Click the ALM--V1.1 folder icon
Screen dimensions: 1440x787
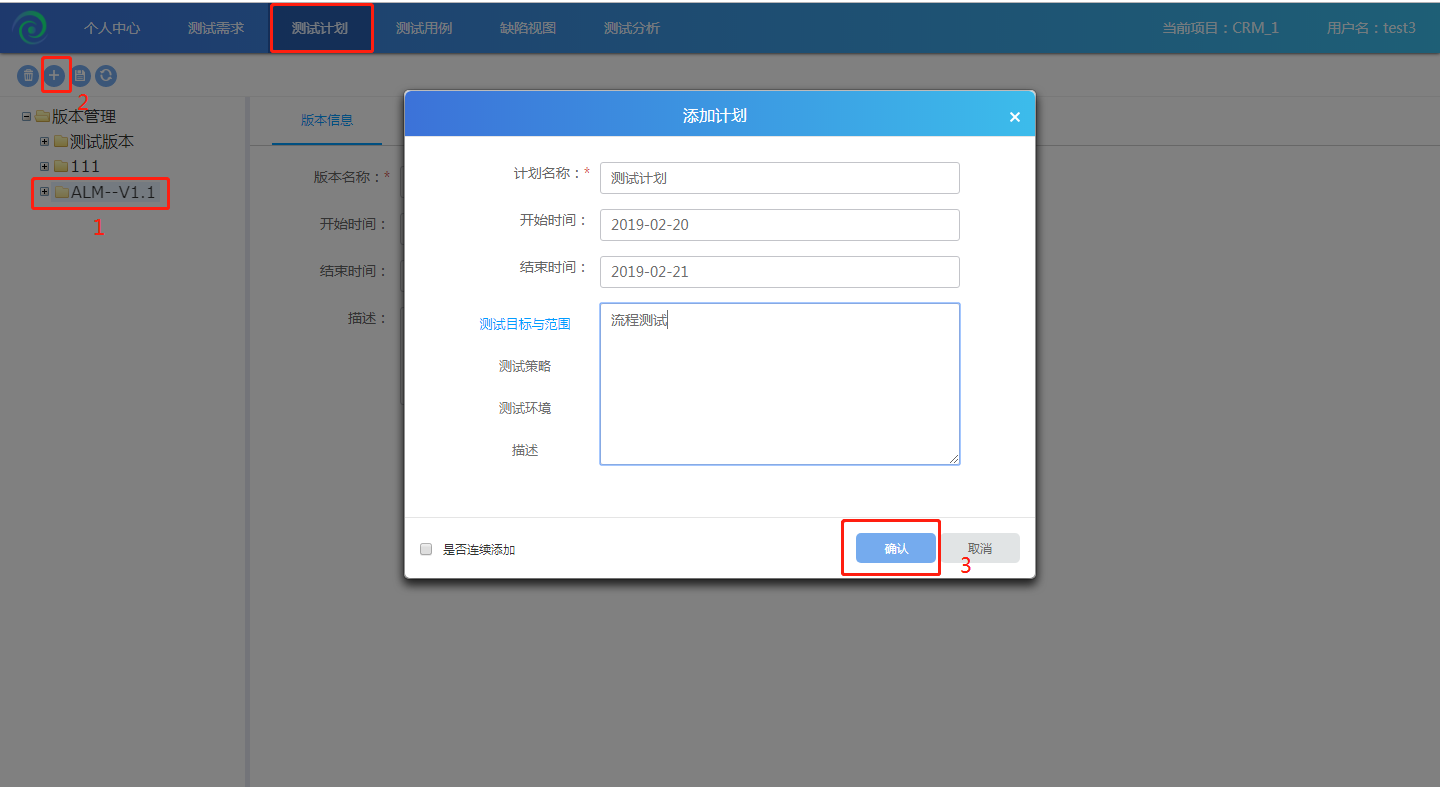61,192
